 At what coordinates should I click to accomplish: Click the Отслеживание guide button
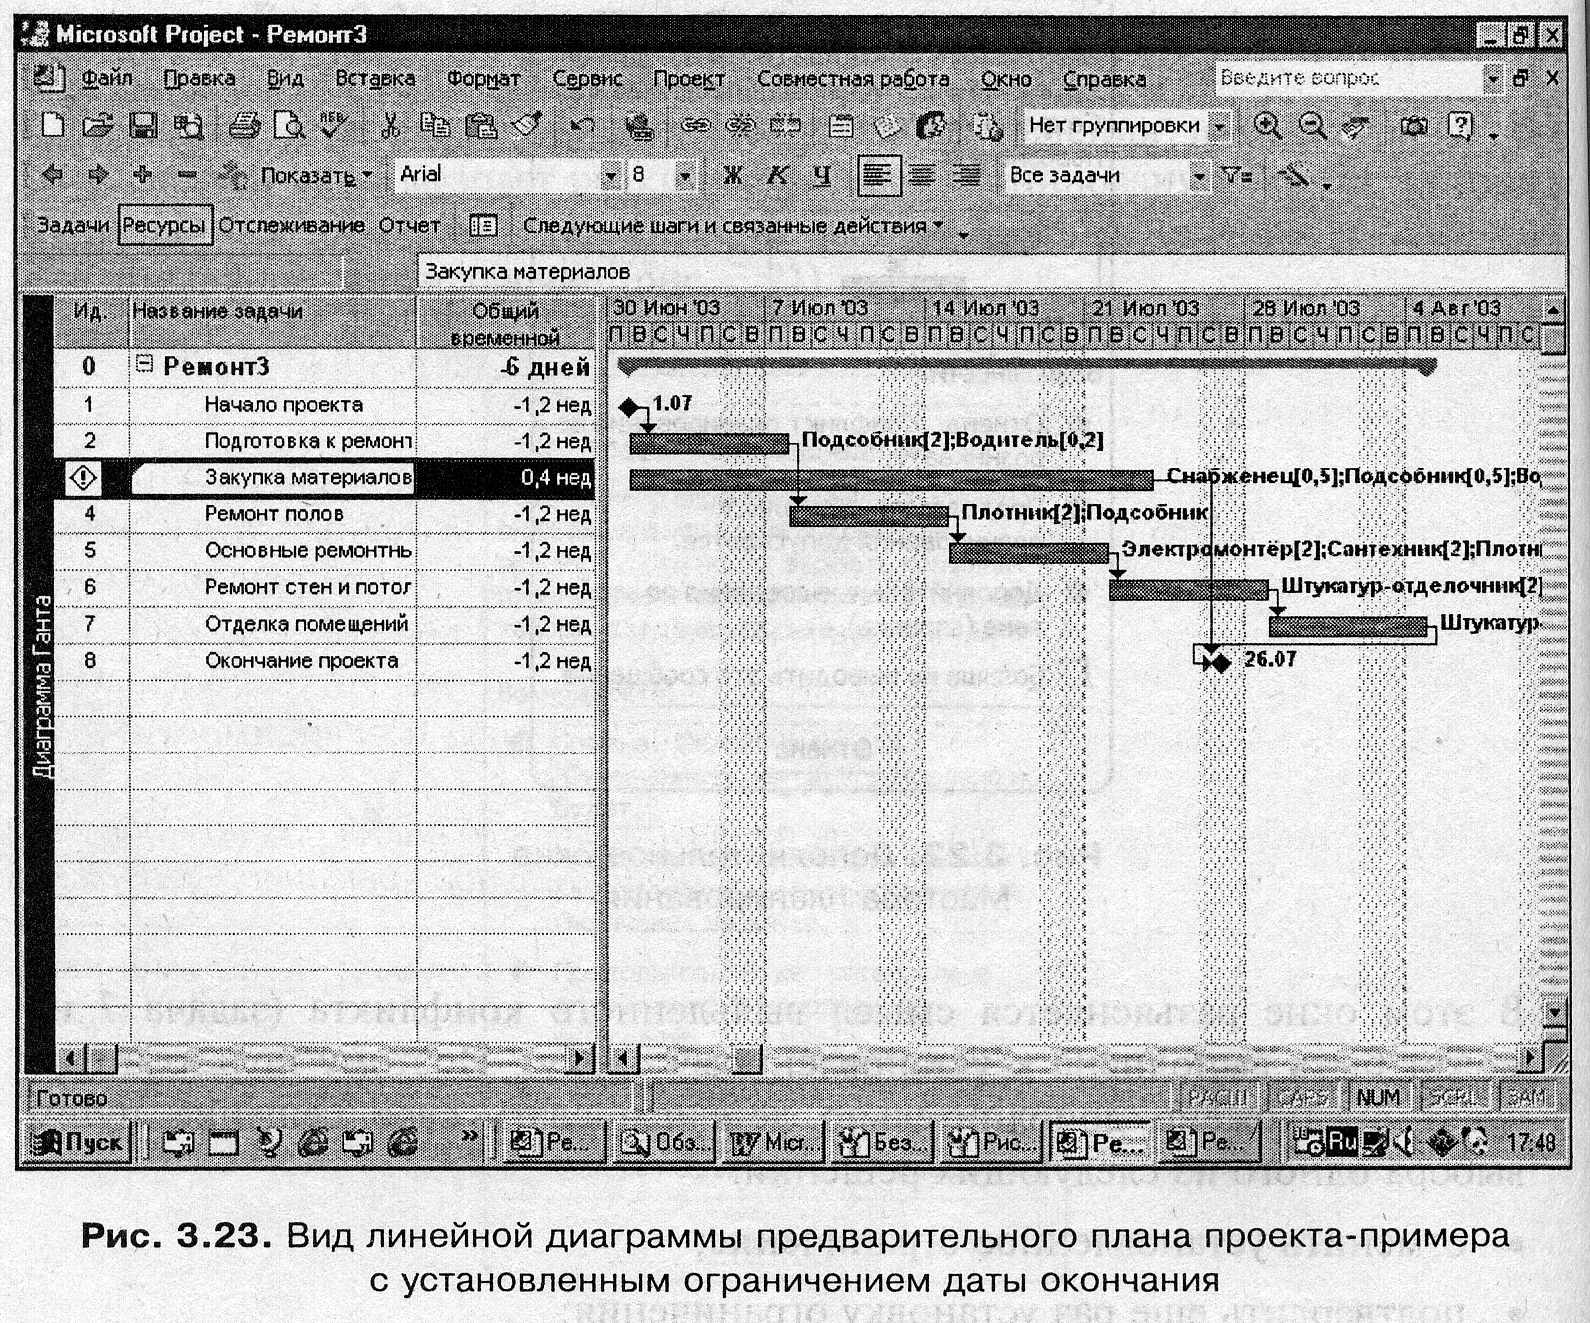[x=291, y=225]
